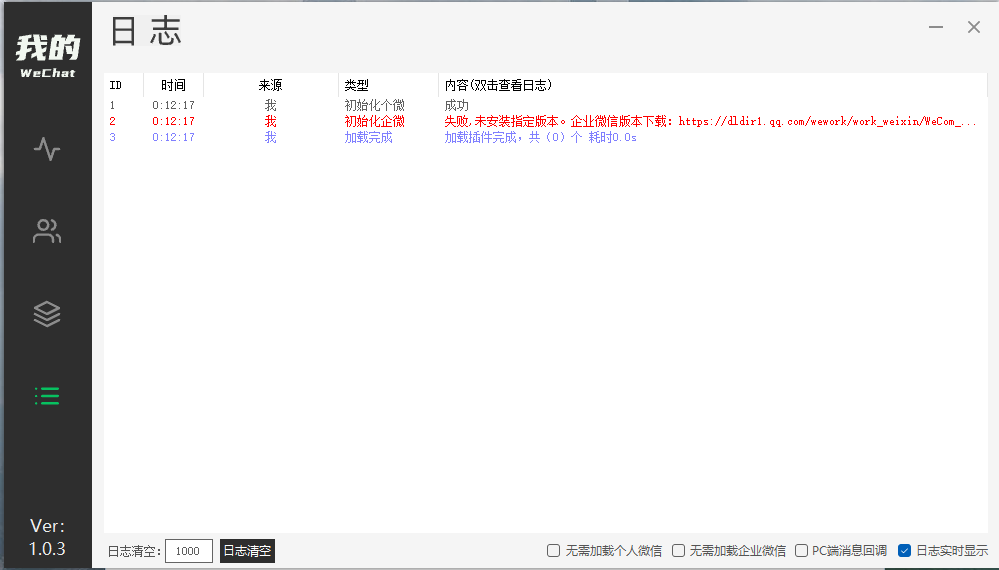The image size is (999, 570).
Task: Open the contacts people sidebar icon
Action: [x=47, y=232]
